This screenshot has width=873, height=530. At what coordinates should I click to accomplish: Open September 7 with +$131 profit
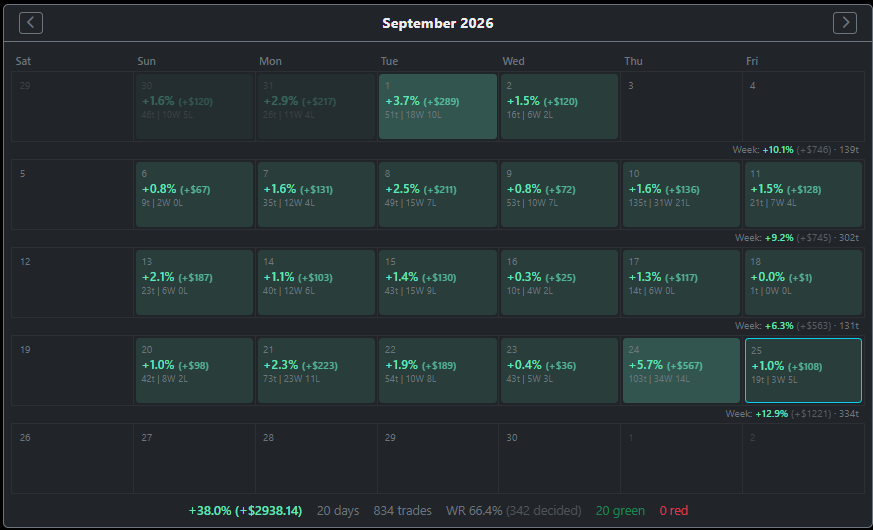[x=316, y=194]
